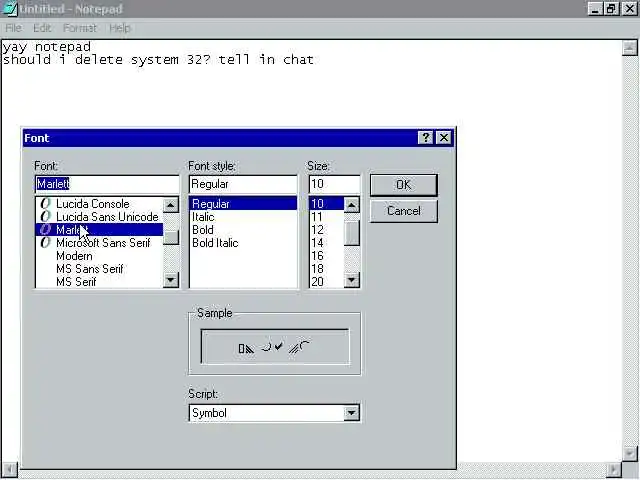
Task: Select Lucida Console in font list
Action: point(99,203)
